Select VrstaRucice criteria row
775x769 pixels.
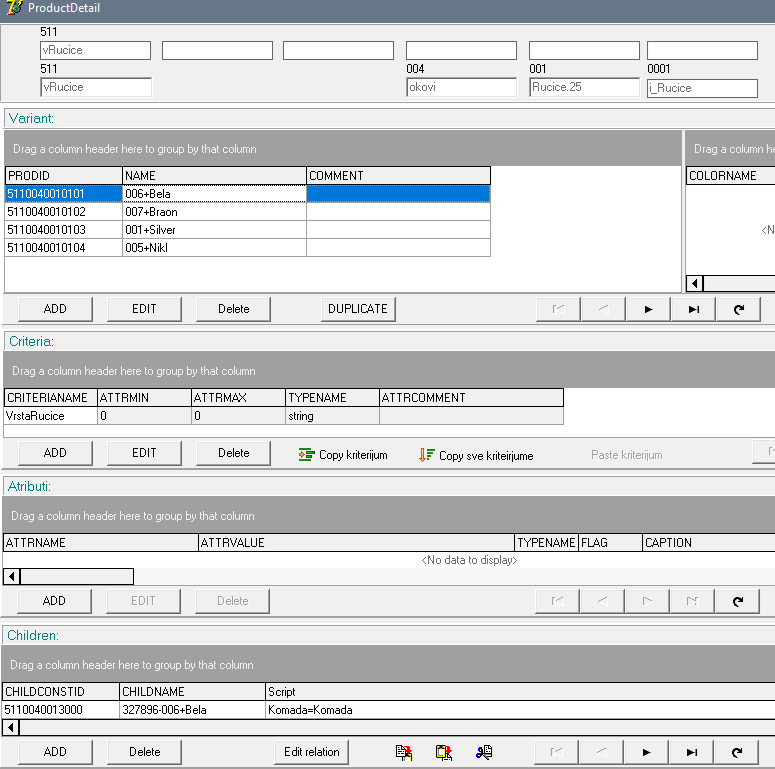pyautogui.click(x=284, y=416)
